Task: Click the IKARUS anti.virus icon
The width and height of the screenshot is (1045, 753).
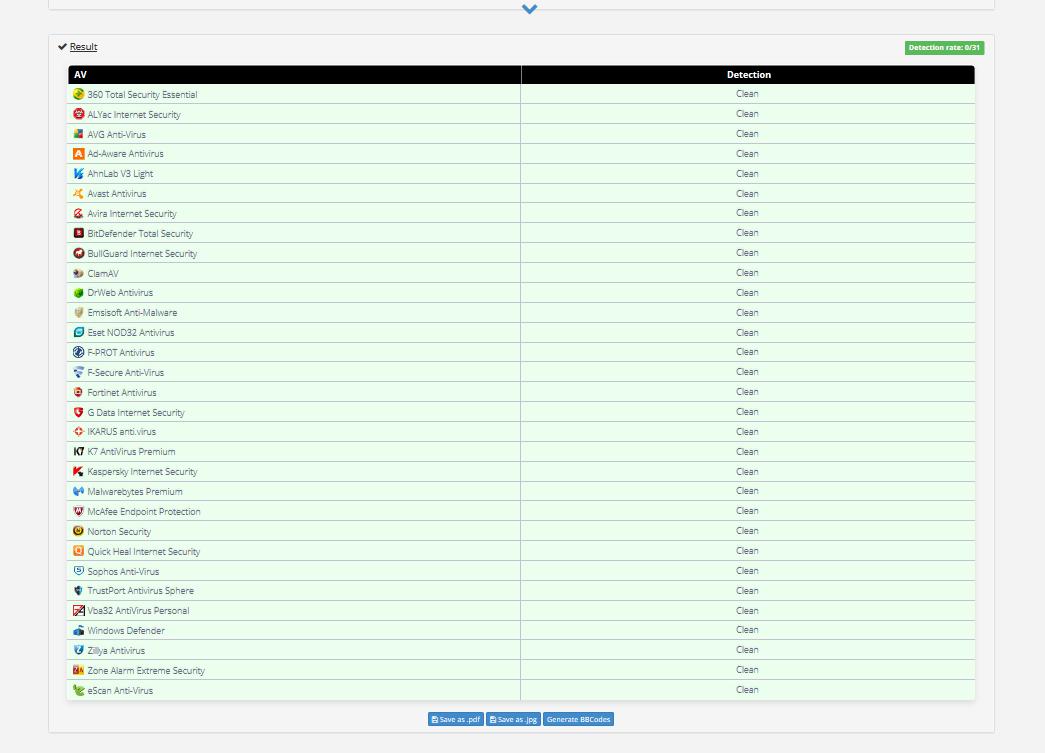Action: (x=79, y=432)
